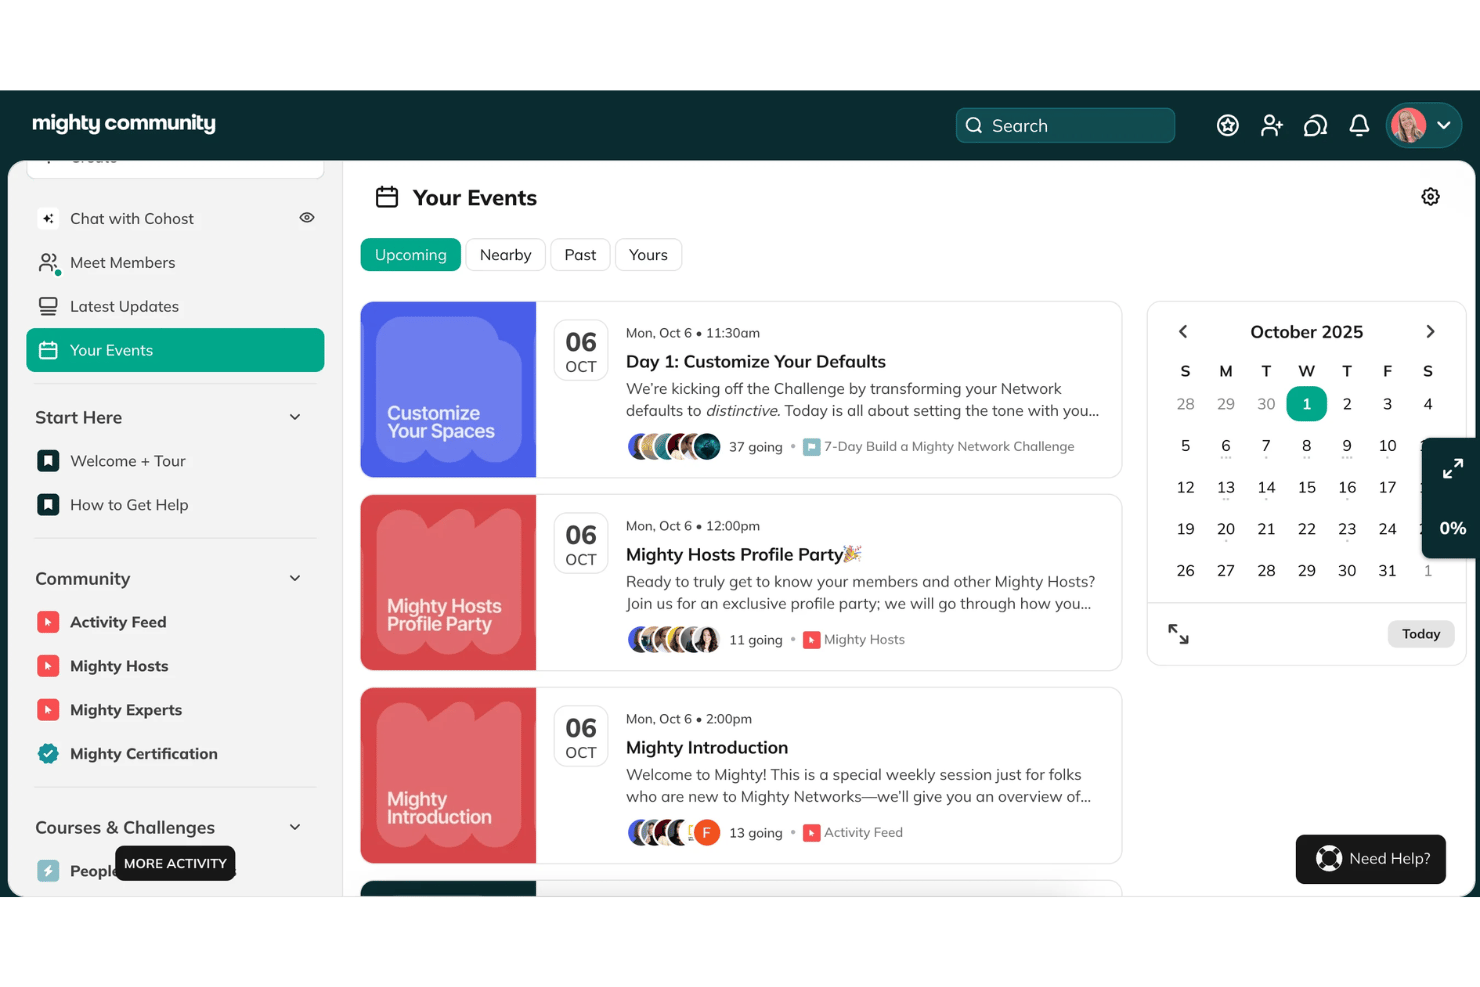Click the invite members icon
Screen dimensions: 1480x987
[1272, 125]
